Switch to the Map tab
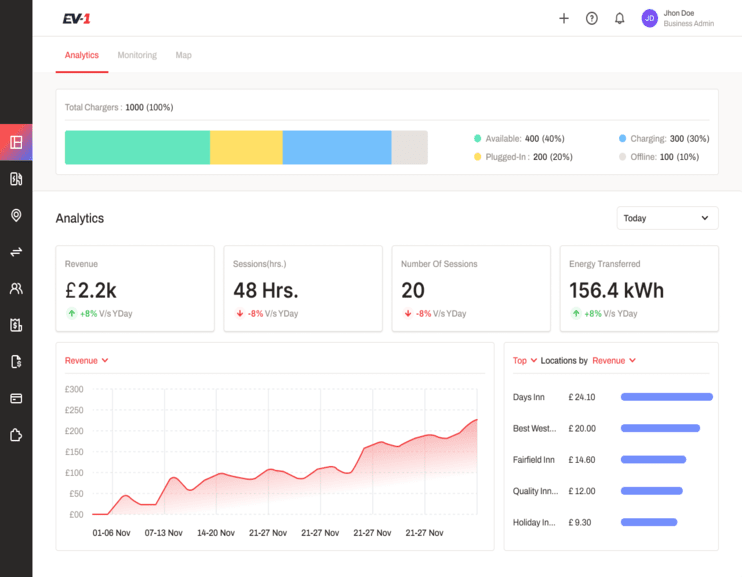This screenshot has width=742, height=577. tap(184, 55)
